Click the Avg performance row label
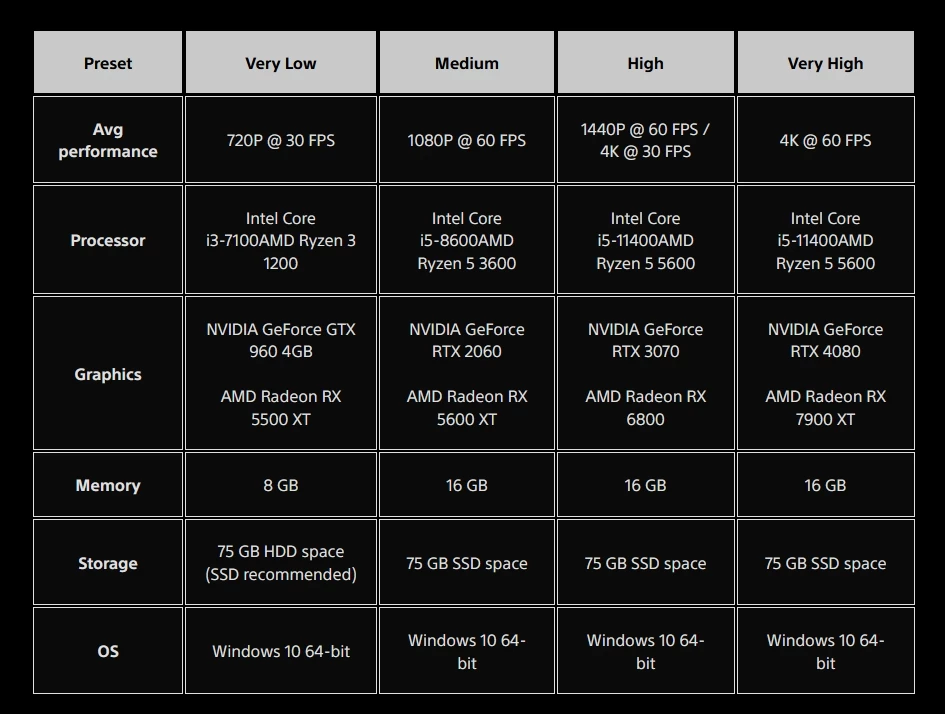The width and height of the screenshot is (945, 714). click(108, 140)
